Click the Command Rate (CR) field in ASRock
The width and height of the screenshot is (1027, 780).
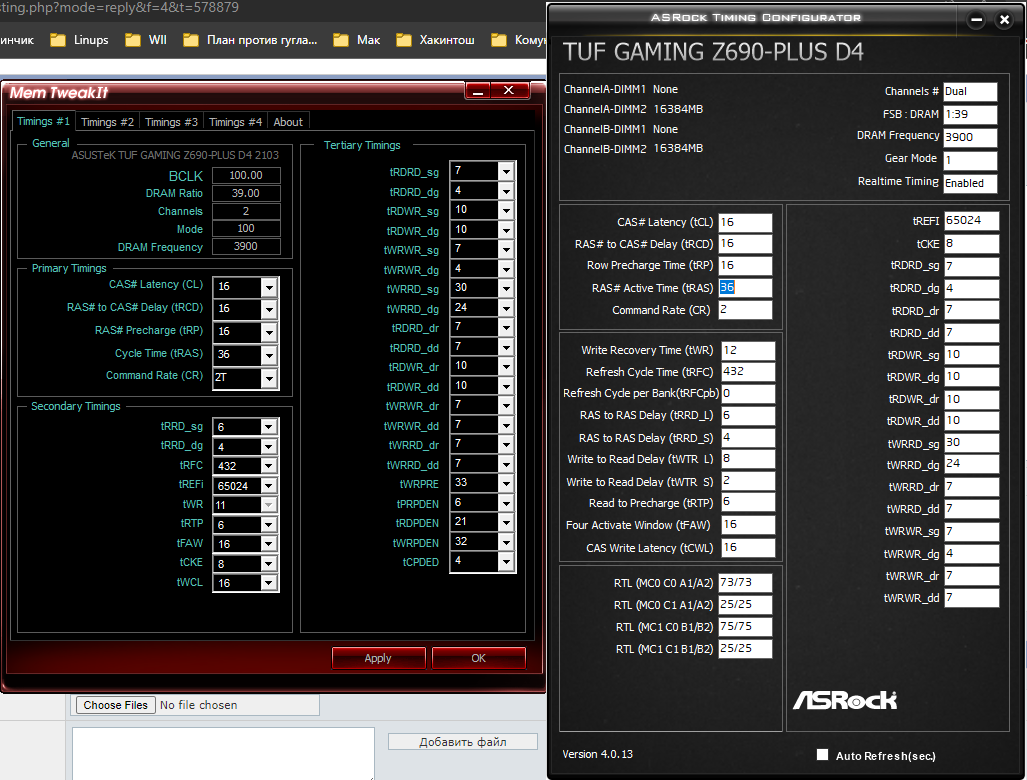click(745, 310)
